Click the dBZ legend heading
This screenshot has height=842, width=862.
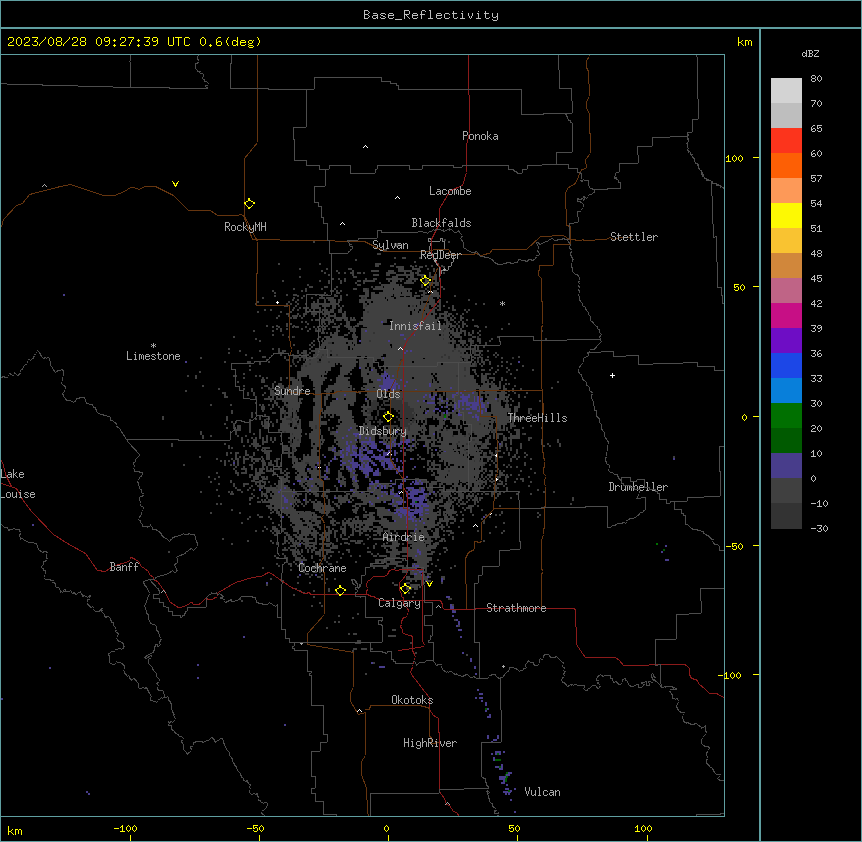tap(810, 53)
